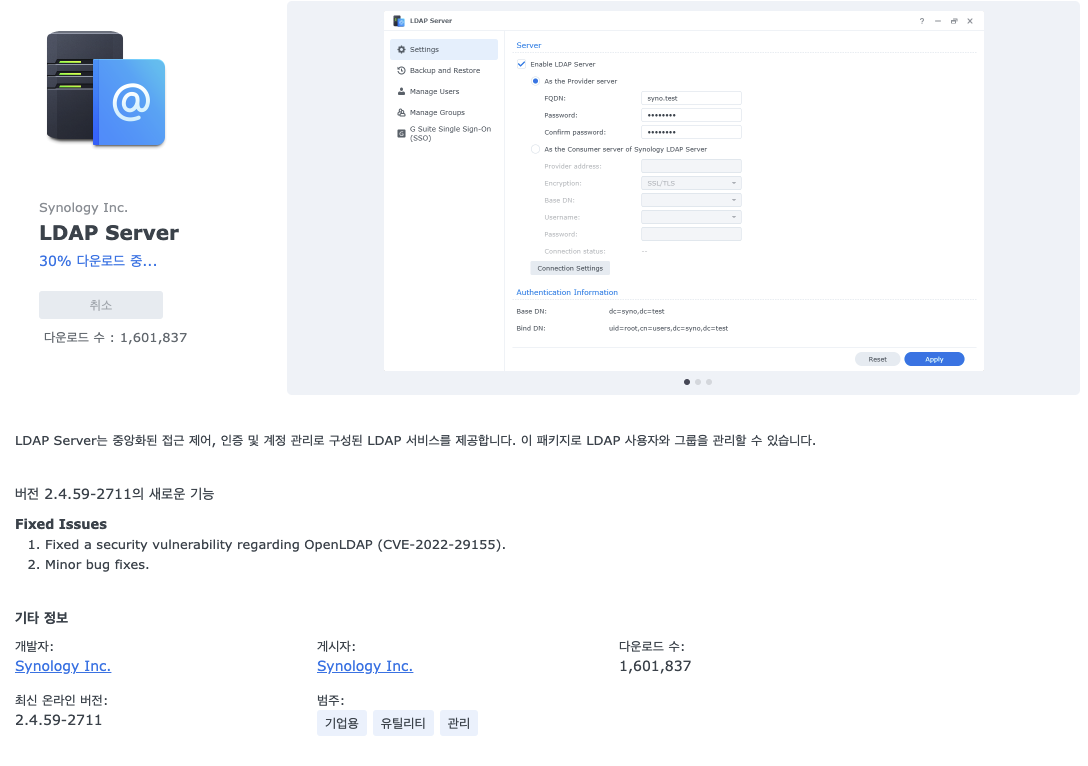The width and height of the screenshot is (1088, 766).
Task: Select Backup and Restore item in preview
Action: pos(444,70)
